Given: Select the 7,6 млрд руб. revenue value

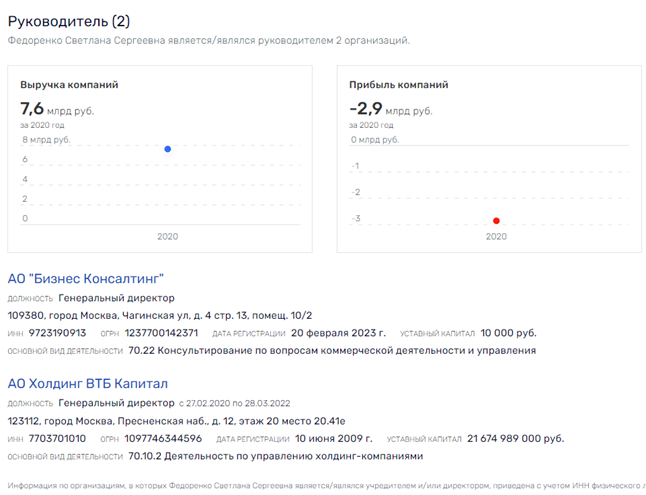Looking at the screenshot, I should coord(57,109).
